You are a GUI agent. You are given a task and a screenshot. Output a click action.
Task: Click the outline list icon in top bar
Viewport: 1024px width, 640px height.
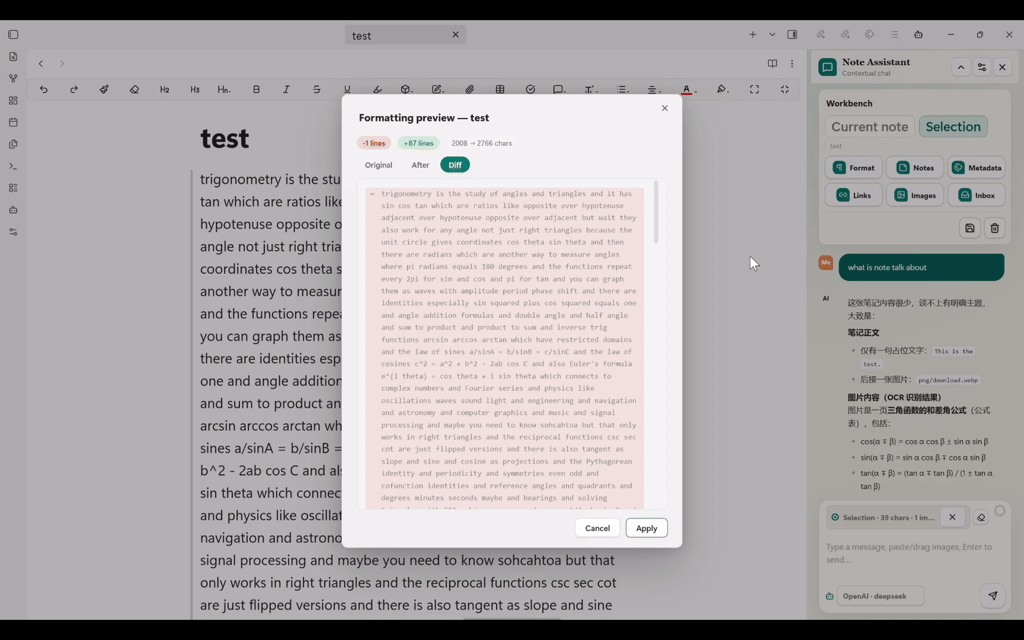tap(894, 35)
